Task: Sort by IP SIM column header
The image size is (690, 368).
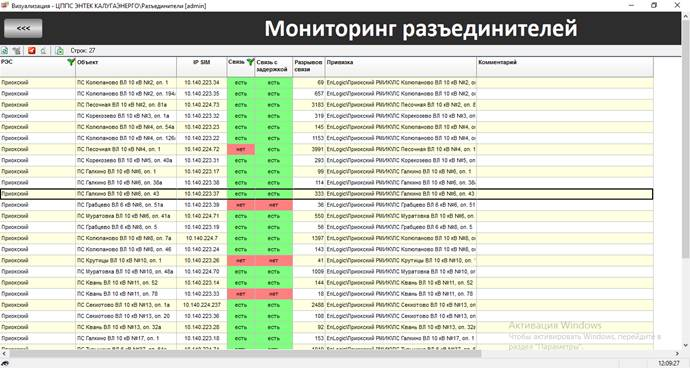Action: [x=202, y=66]
